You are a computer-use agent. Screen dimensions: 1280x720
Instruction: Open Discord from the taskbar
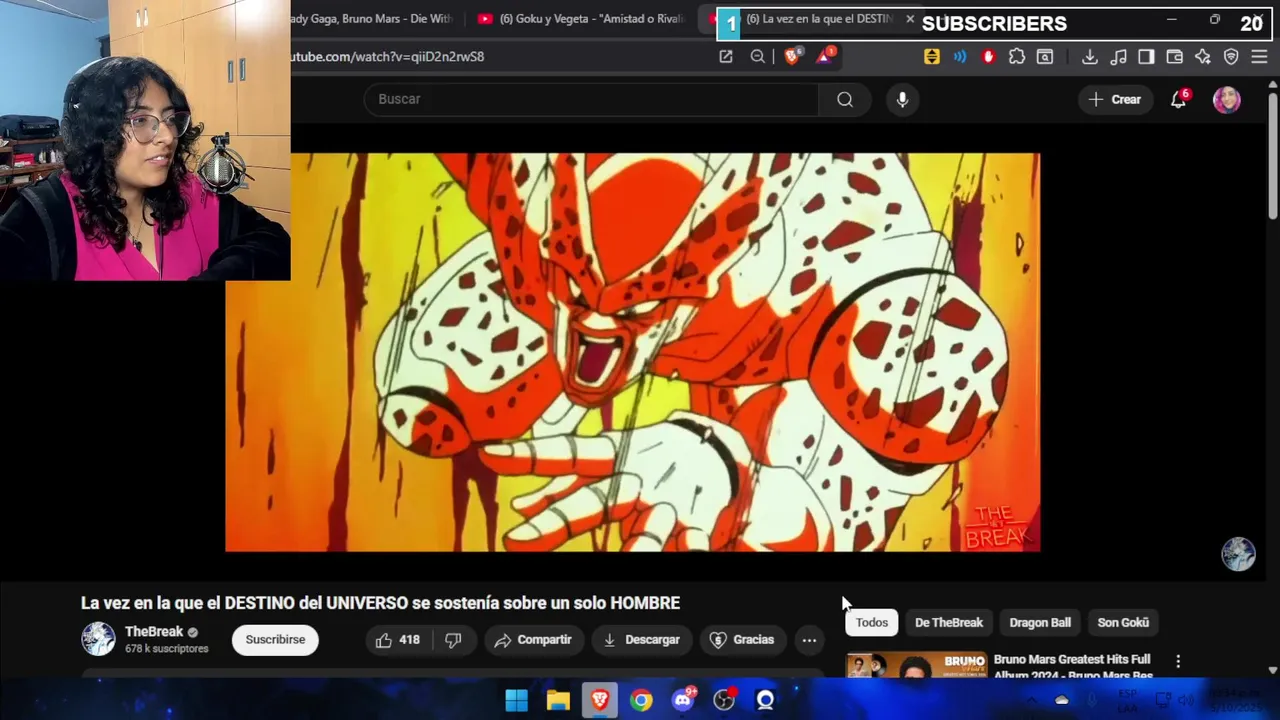pos(683,700)
